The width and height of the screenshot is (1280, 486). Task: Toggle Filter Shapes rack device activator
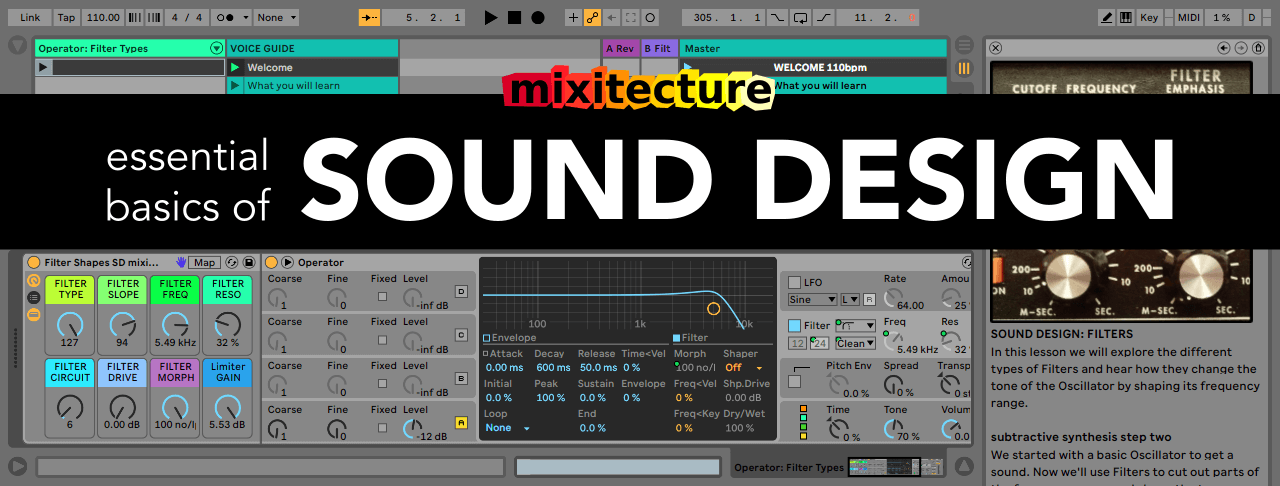tap(34, 262)
